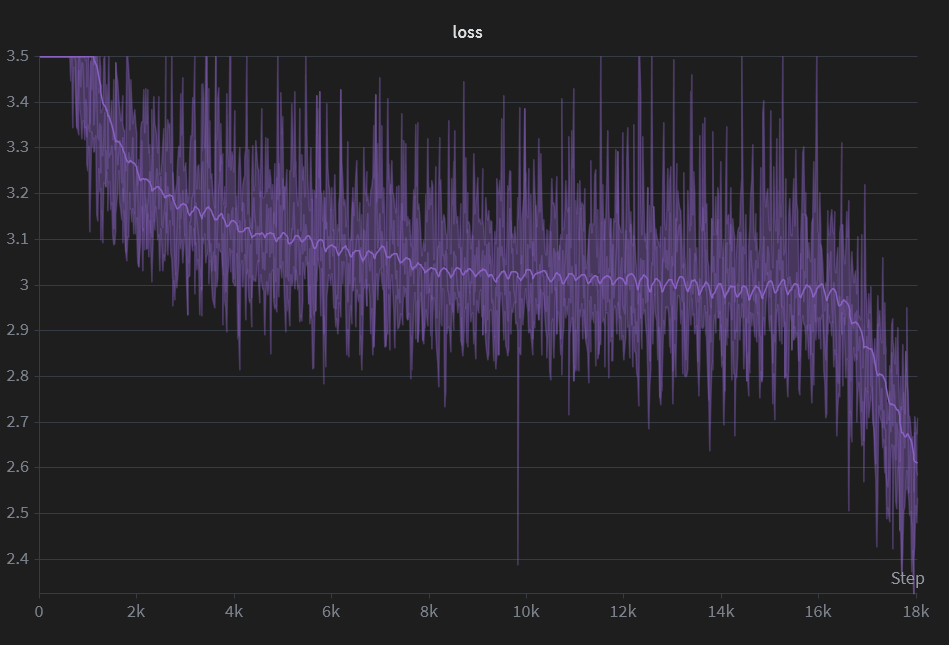Click the 14k x-axis tick label
Screen dimensions: 949x645
721,611
